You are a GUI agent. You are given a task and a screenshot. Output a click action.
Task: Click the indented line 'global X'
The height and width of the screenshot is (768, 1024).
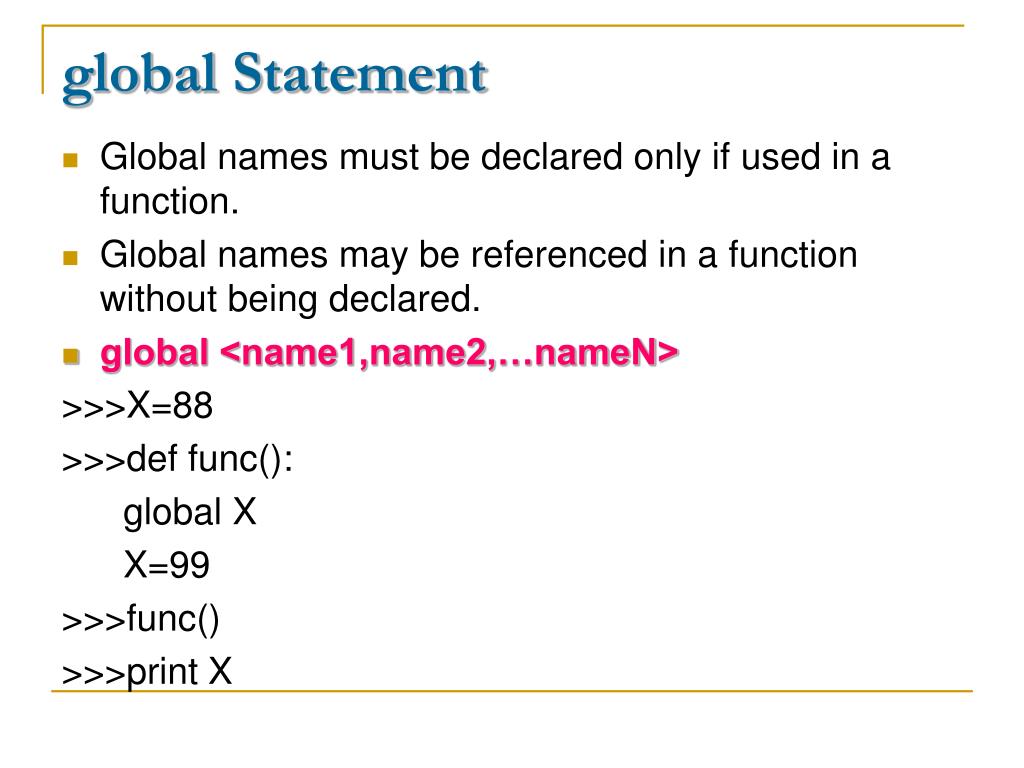[190, 513]
